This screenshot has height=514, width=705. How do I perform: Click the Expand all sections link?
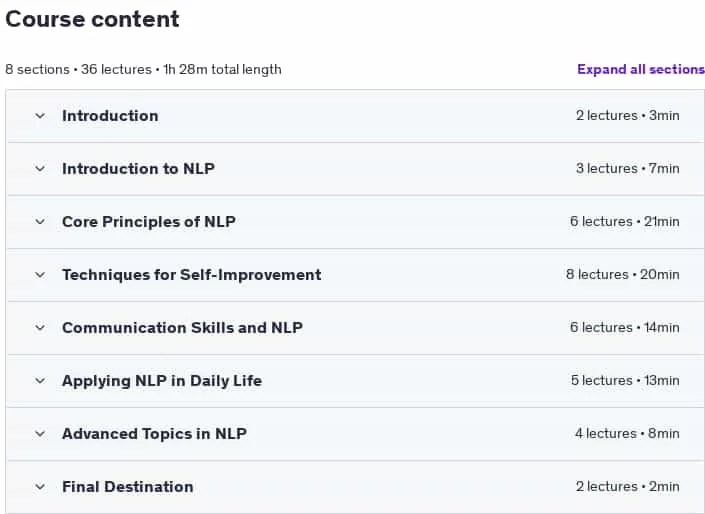click(x=641, y=69)
